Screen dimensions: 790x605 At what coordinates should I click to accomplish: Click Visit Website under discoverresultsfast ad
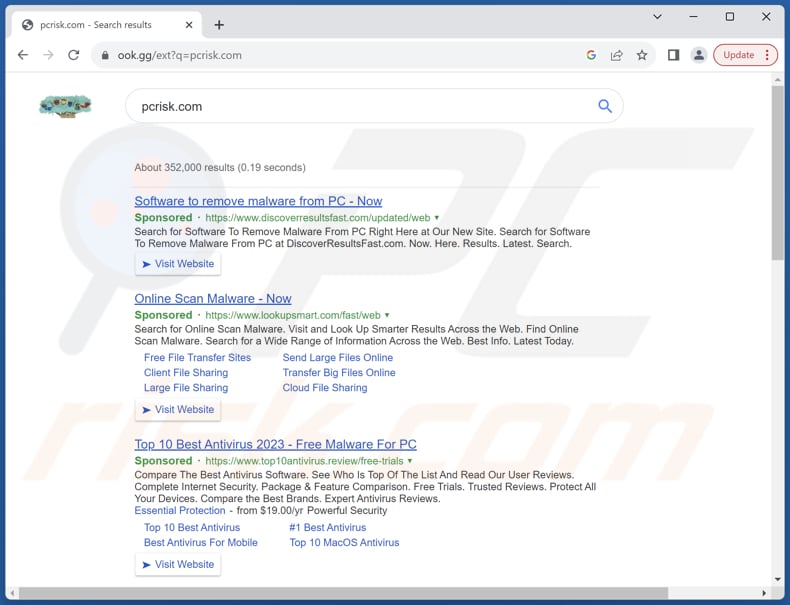178,264
